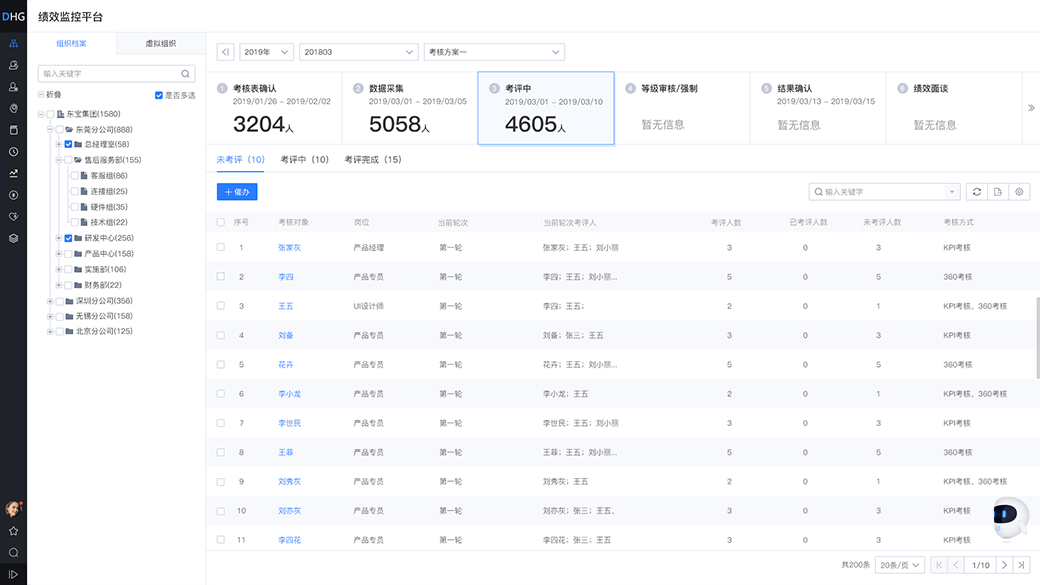Switch to the 虚拟组织 tab

(160, 44)
